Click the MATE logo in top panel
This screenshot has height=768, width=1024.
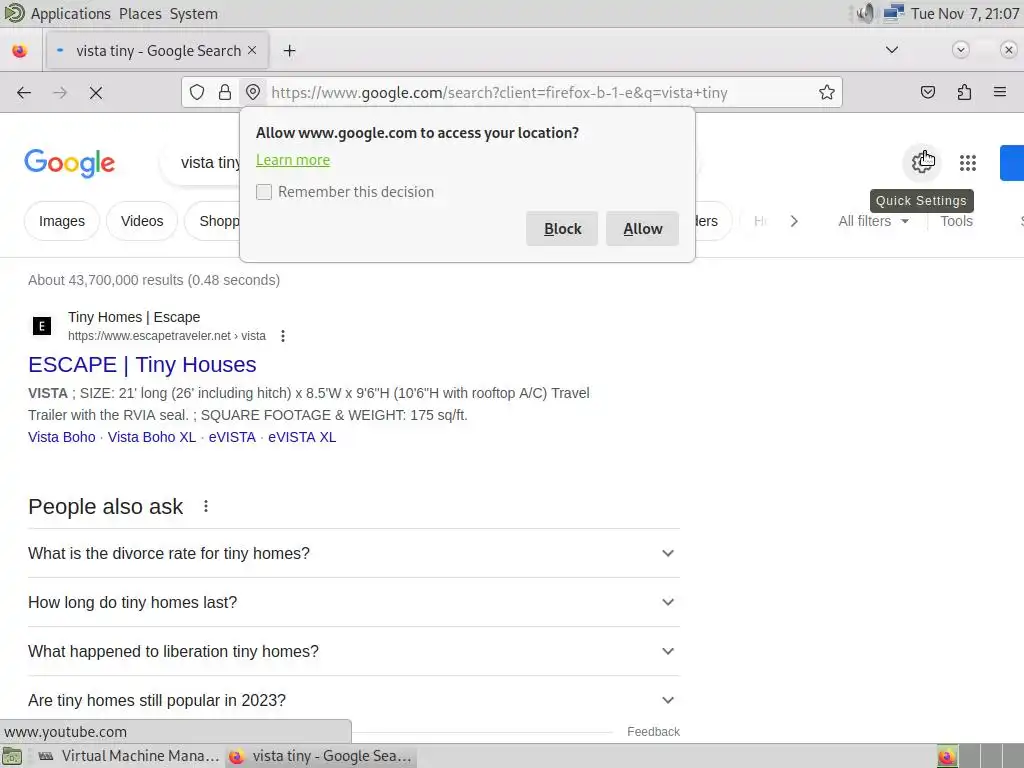click(x=14, y=13)
